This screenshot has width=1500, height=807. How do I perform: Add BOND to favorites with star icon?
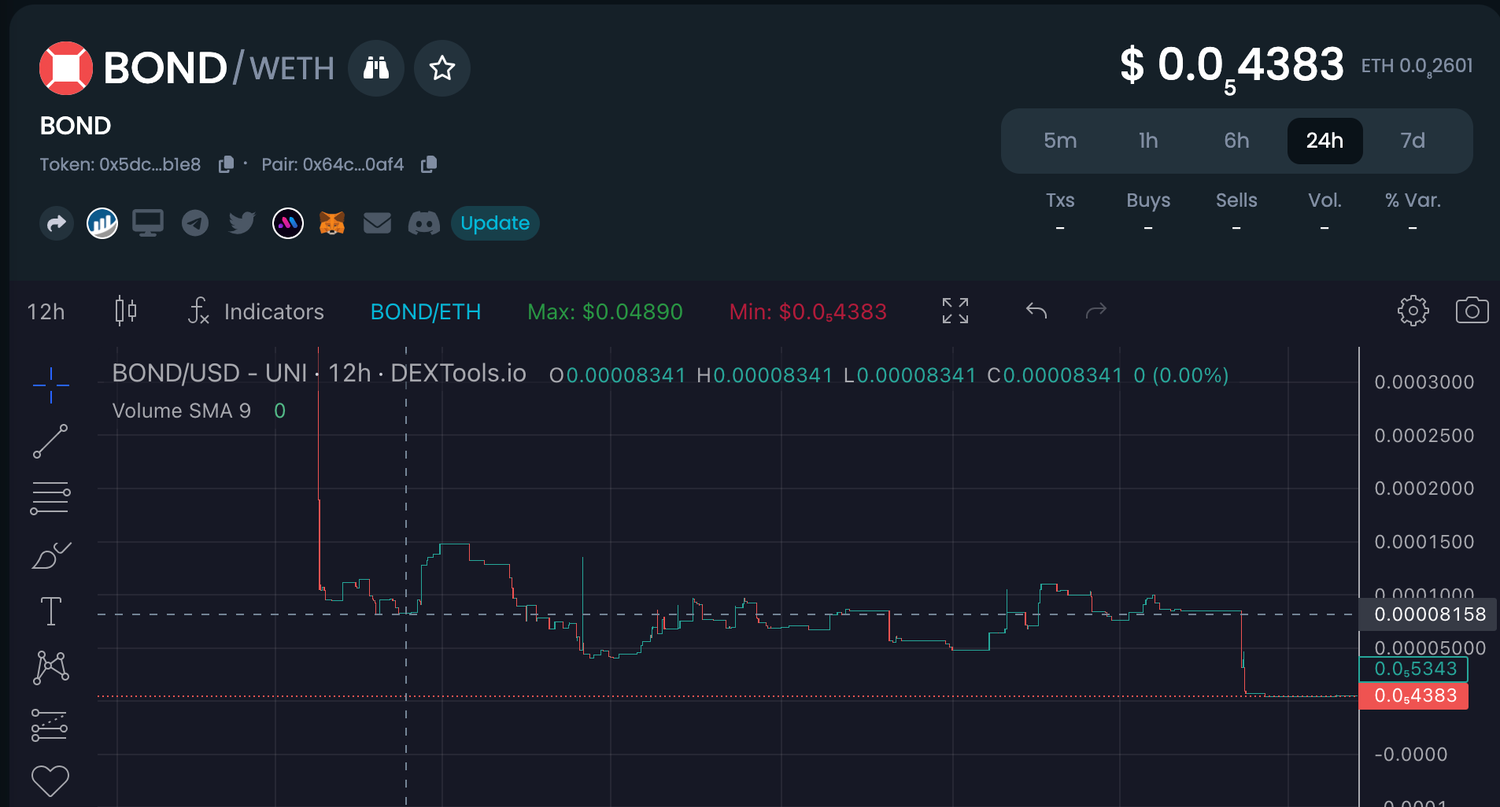(442, 68)
